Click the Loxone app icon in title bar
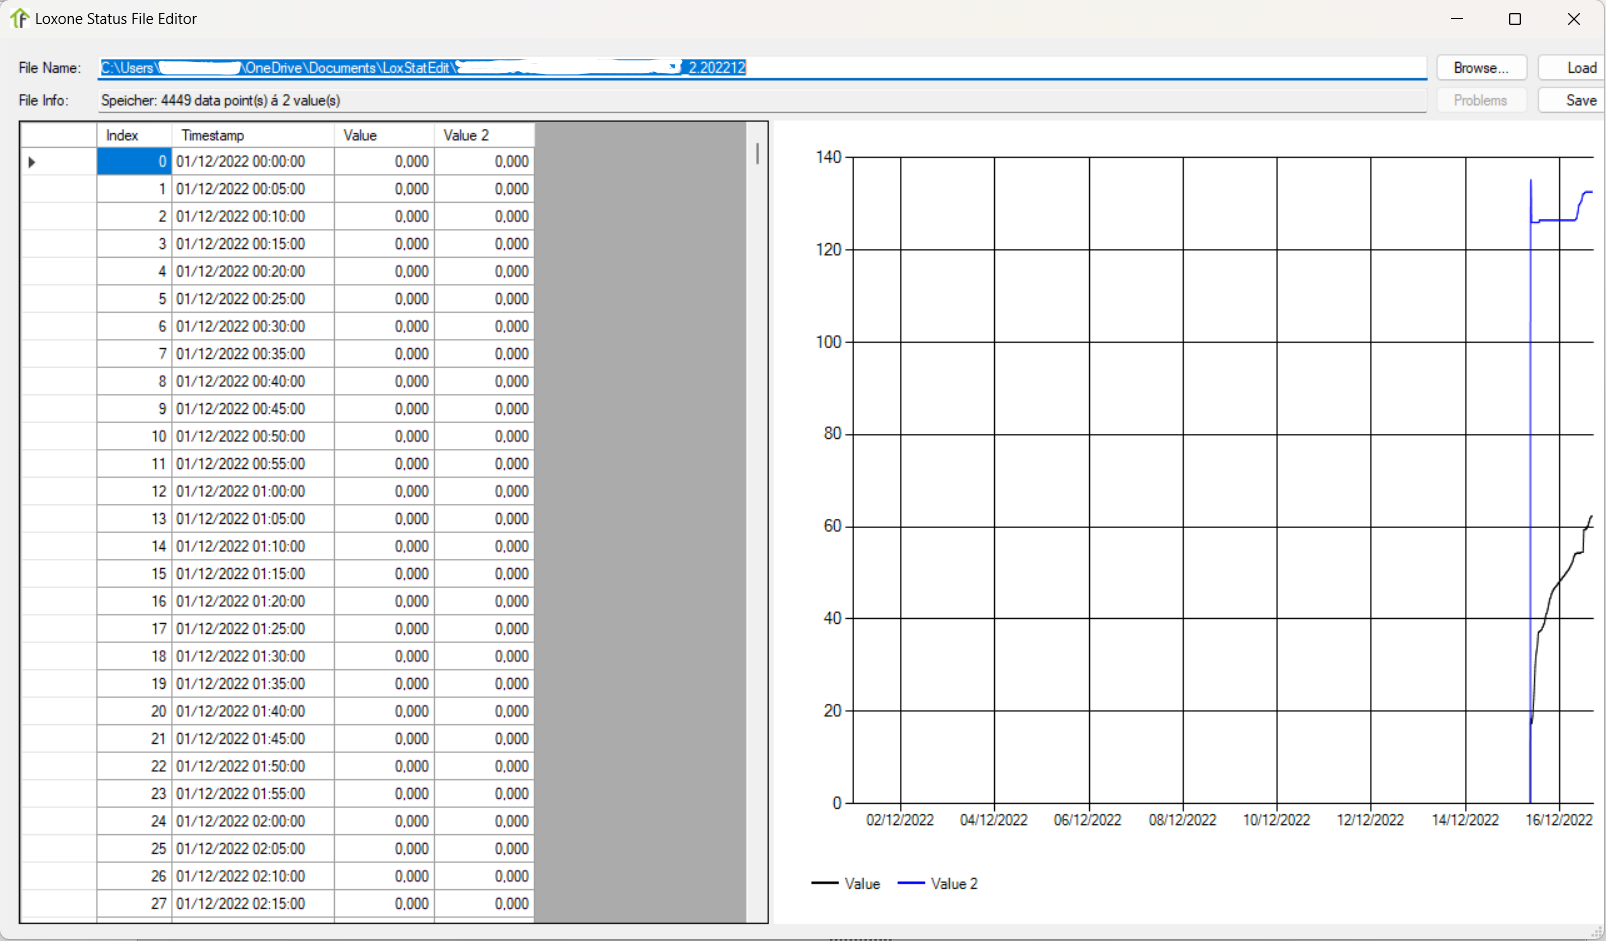 pyautogui.click(x=19, y=19)
